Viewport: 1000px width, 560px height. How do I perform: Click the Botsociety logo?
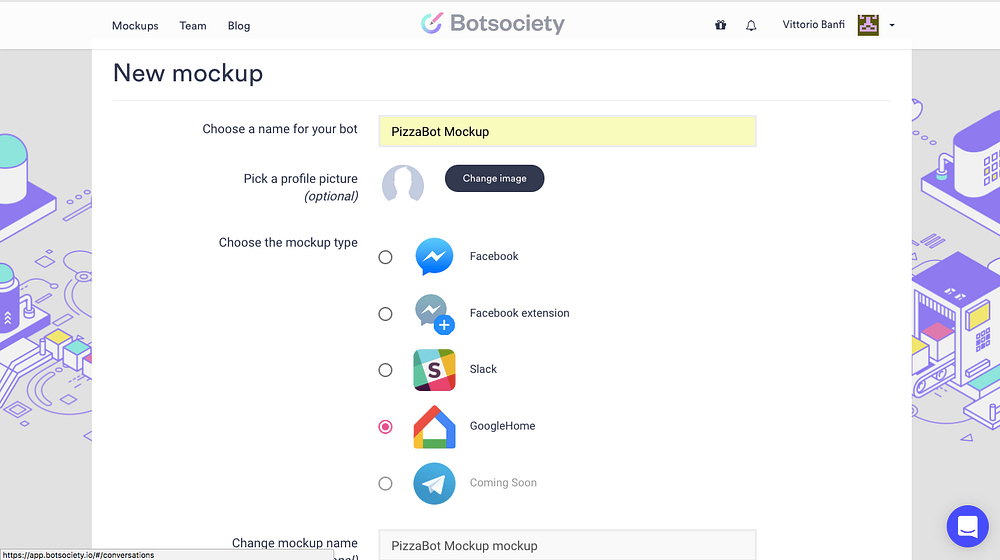click(493, 23)
